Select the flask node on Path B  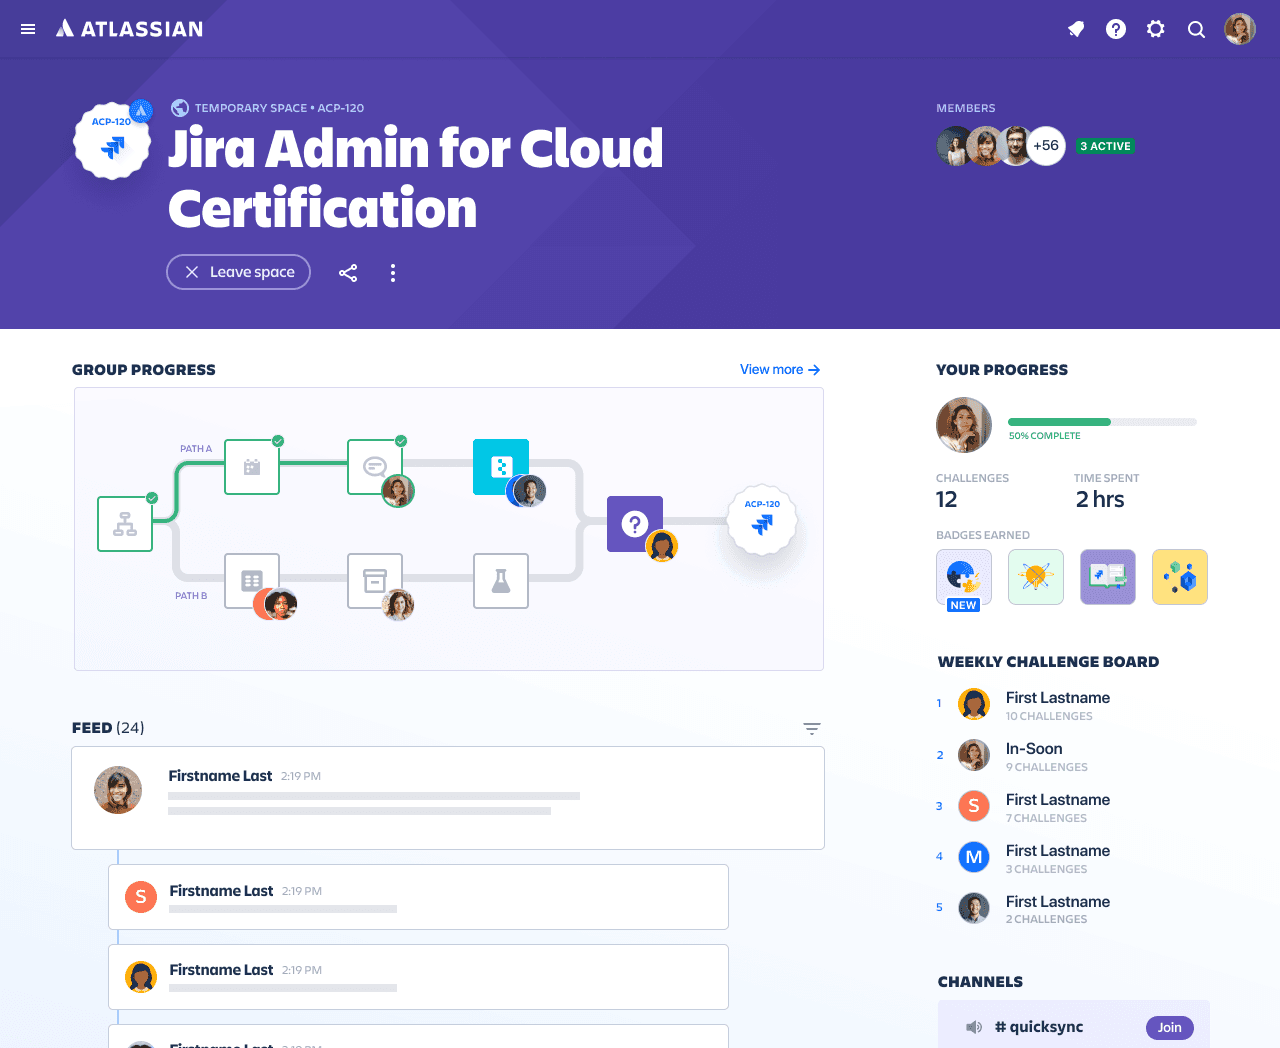point(501,581)
